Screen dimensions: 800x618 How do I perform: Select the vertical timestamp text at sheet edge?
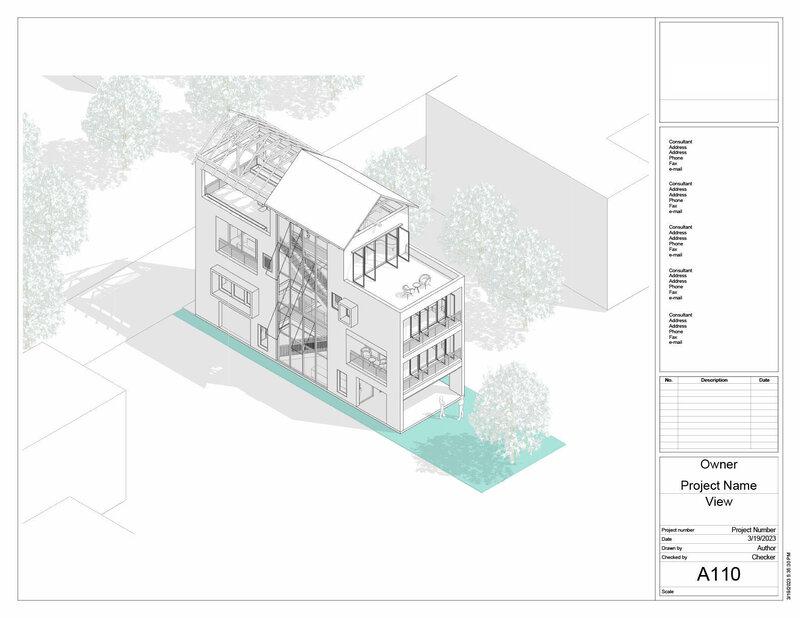pos(788,575)
